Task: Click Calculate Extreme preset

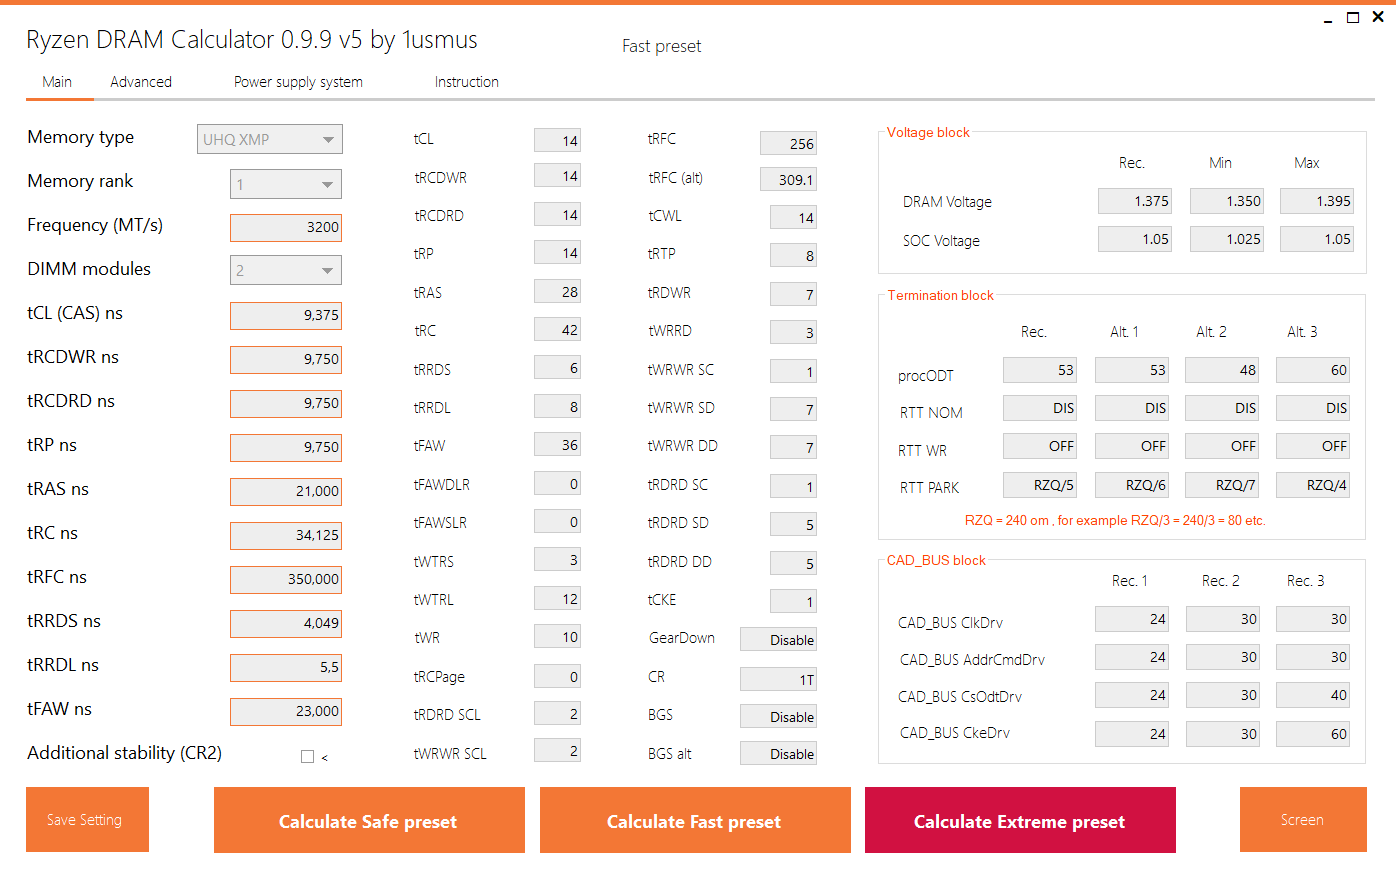Action: pyautogui.click(x=1020, y=820)
